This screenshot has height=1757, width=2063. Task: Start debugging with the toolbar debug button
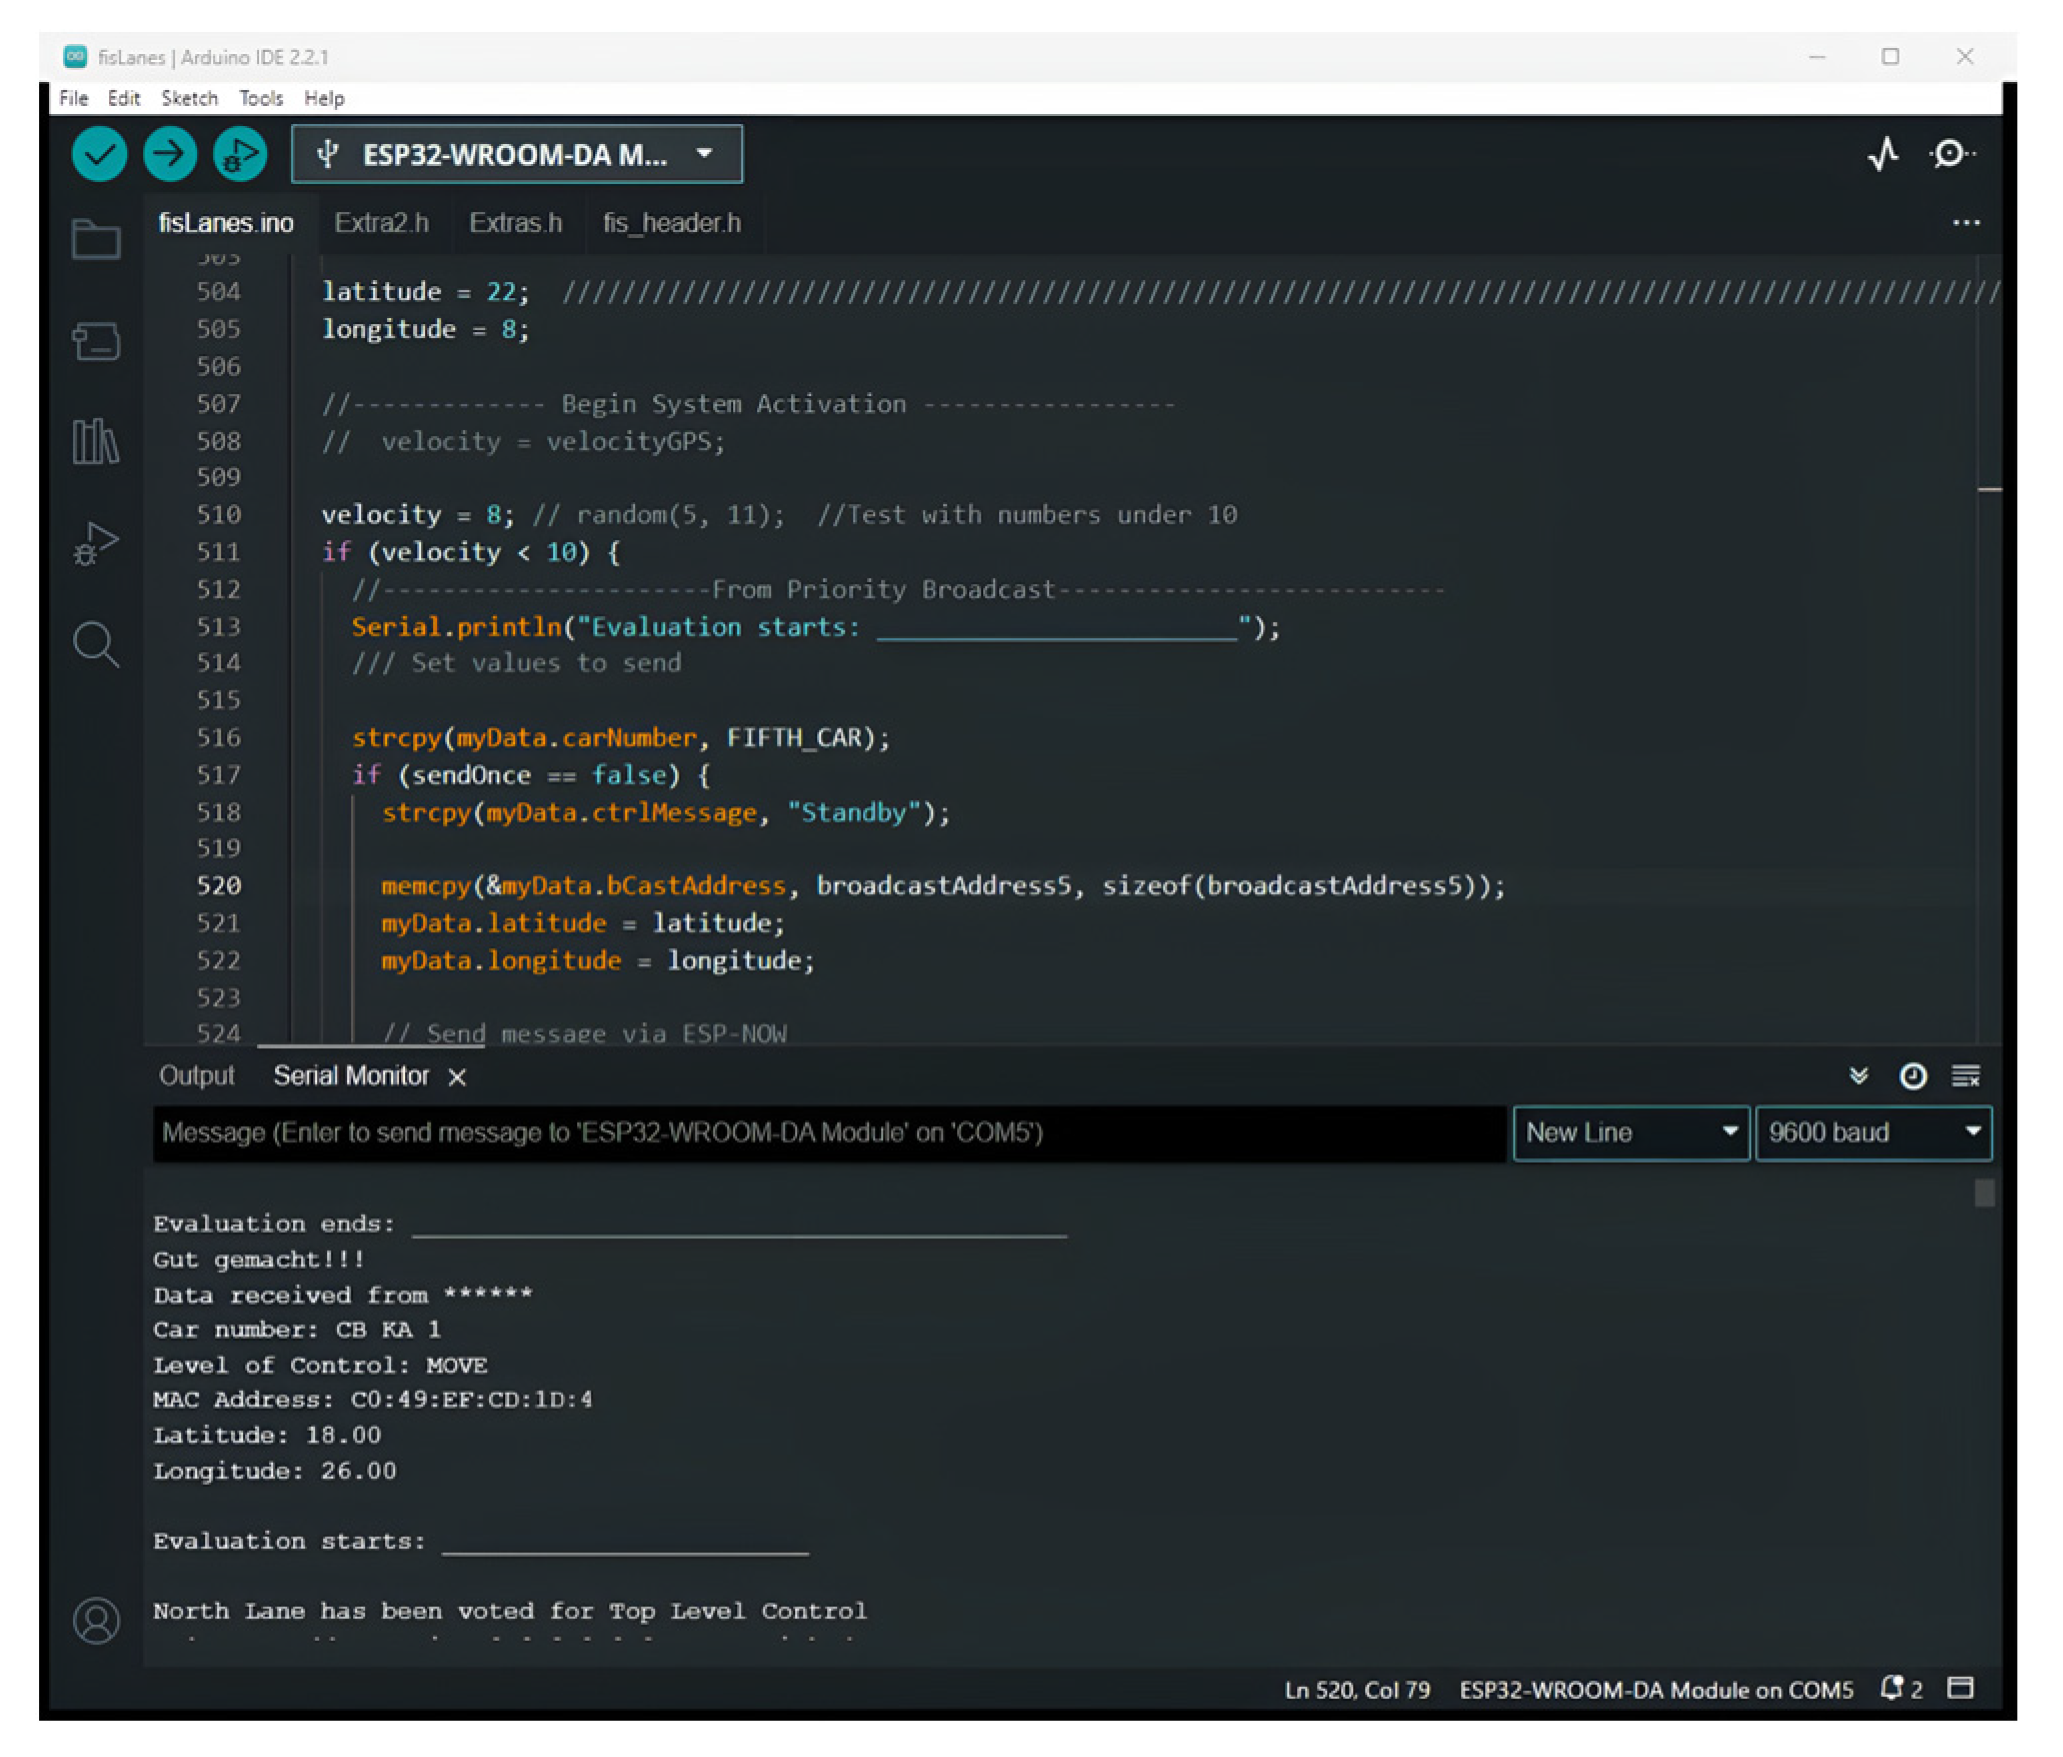coord(240,155)
